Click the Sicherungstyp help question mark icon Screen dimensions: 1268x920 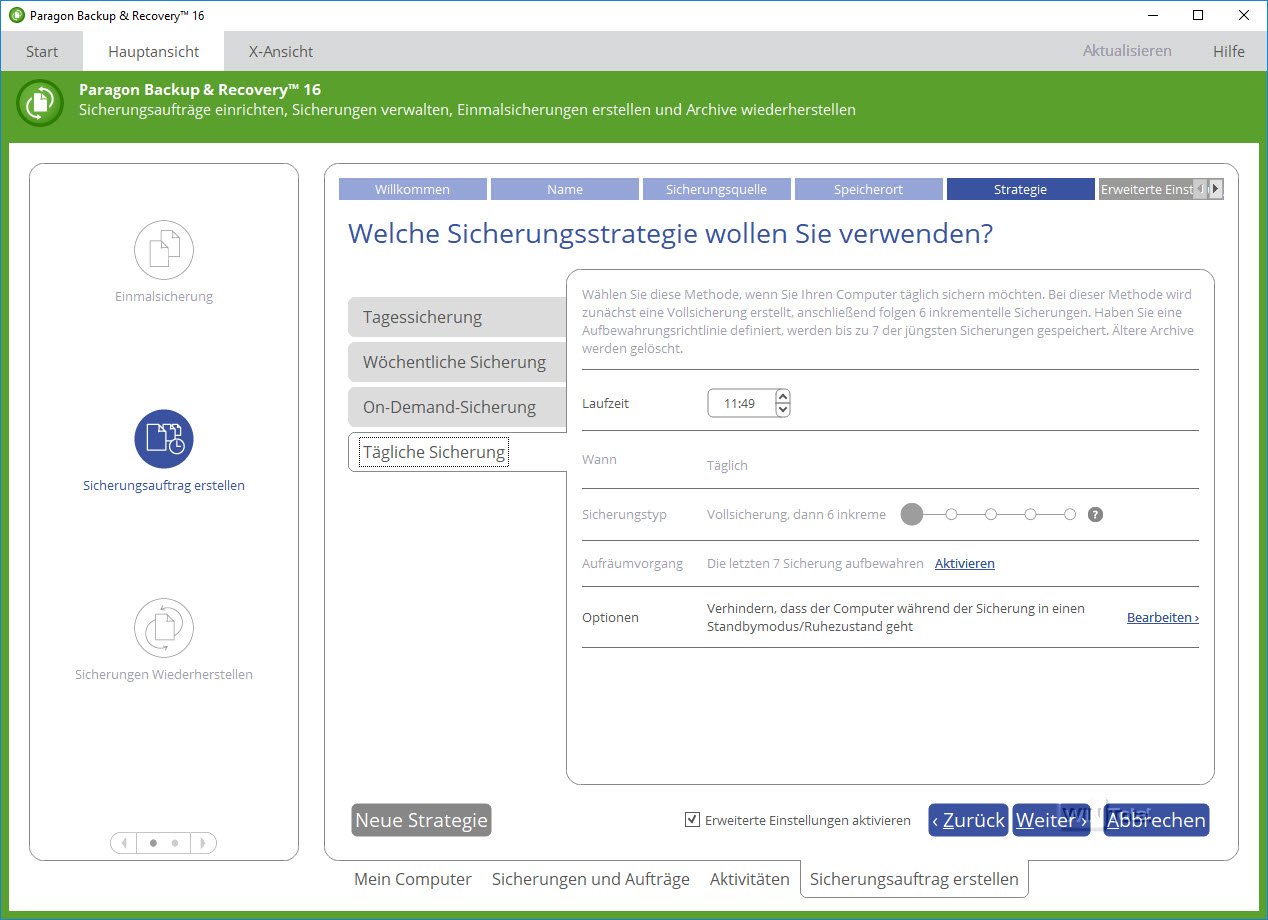point(1095,515)
